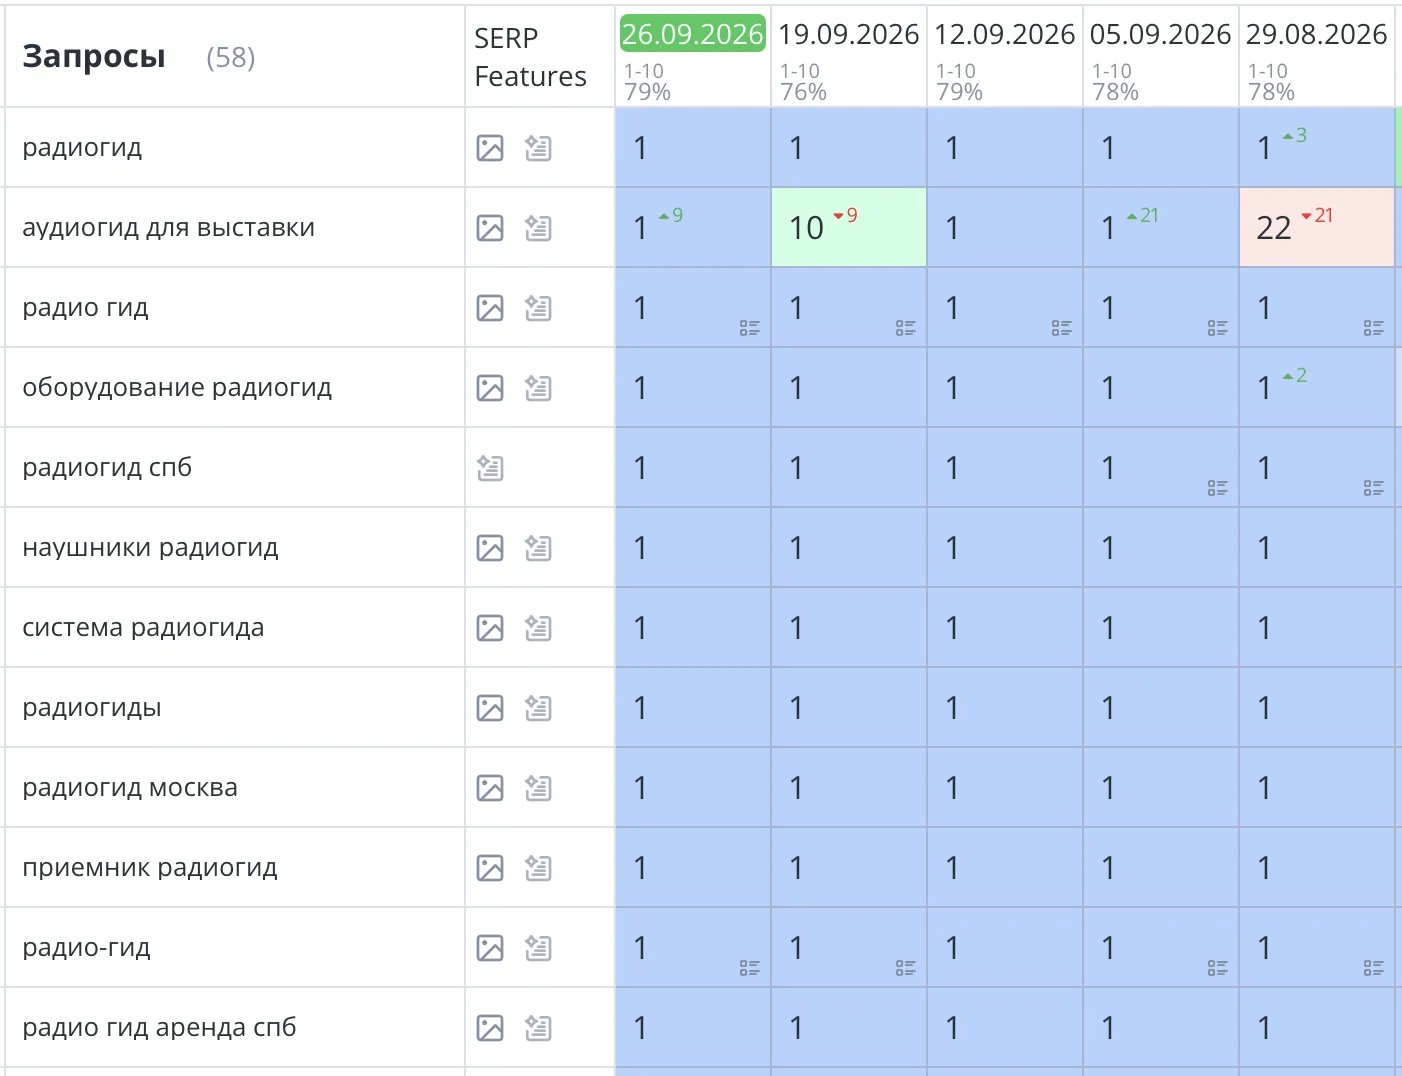Click аудиогид для выставки 26.09.2026 cell with +9

click(x=693, y=227)
